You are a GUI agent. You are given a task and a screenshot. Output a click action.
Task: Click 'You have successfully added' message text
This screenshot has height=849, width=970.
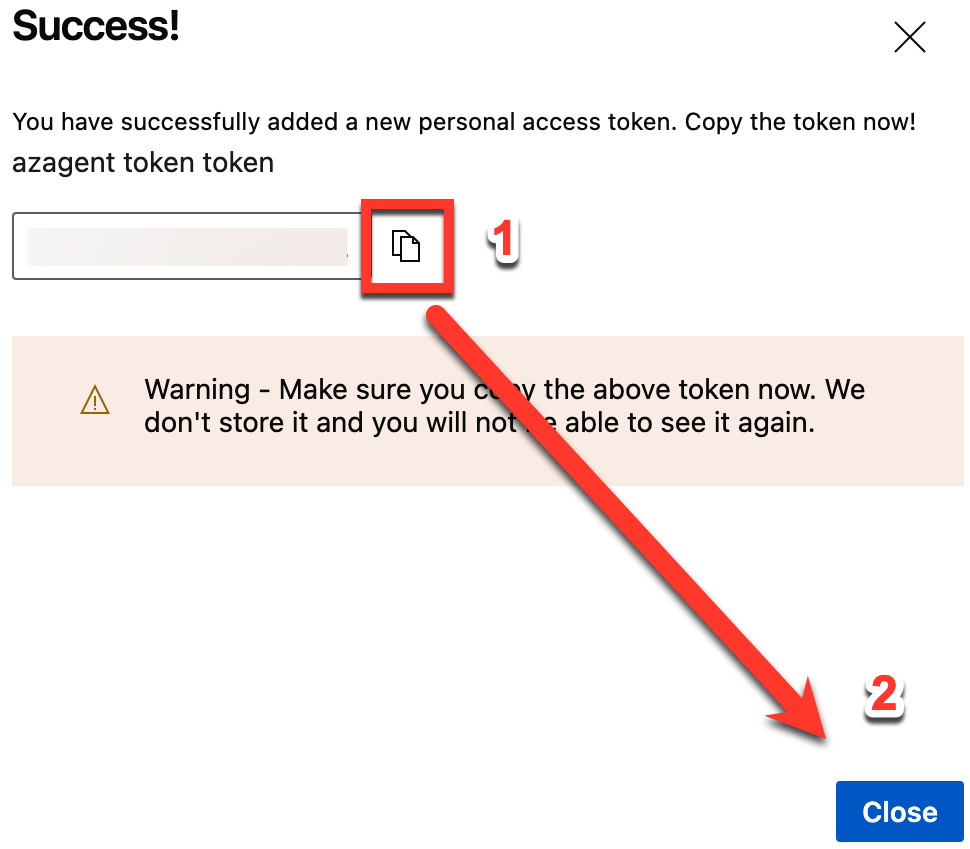tap(175, 122)
